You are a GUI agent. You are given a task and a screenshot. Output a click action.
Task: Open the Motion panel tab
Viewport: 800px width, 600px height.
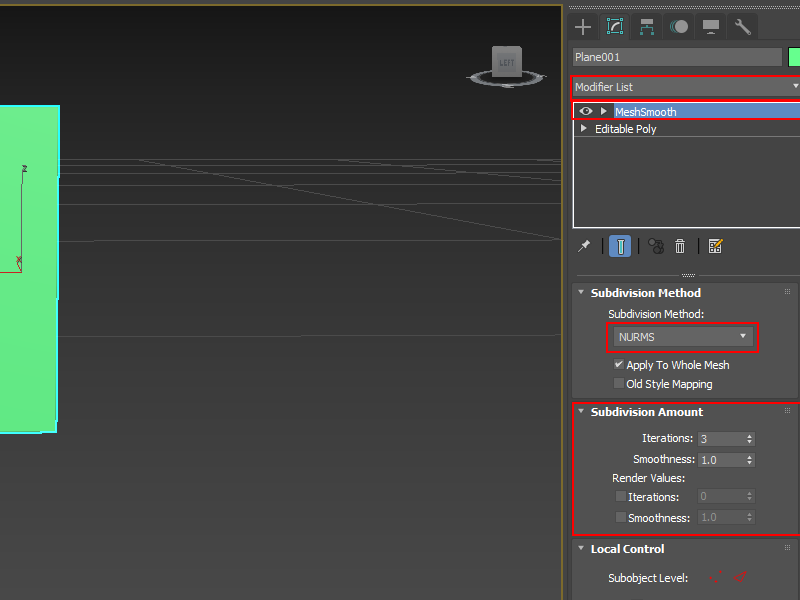pyautogui.click(x=679, y=27)
